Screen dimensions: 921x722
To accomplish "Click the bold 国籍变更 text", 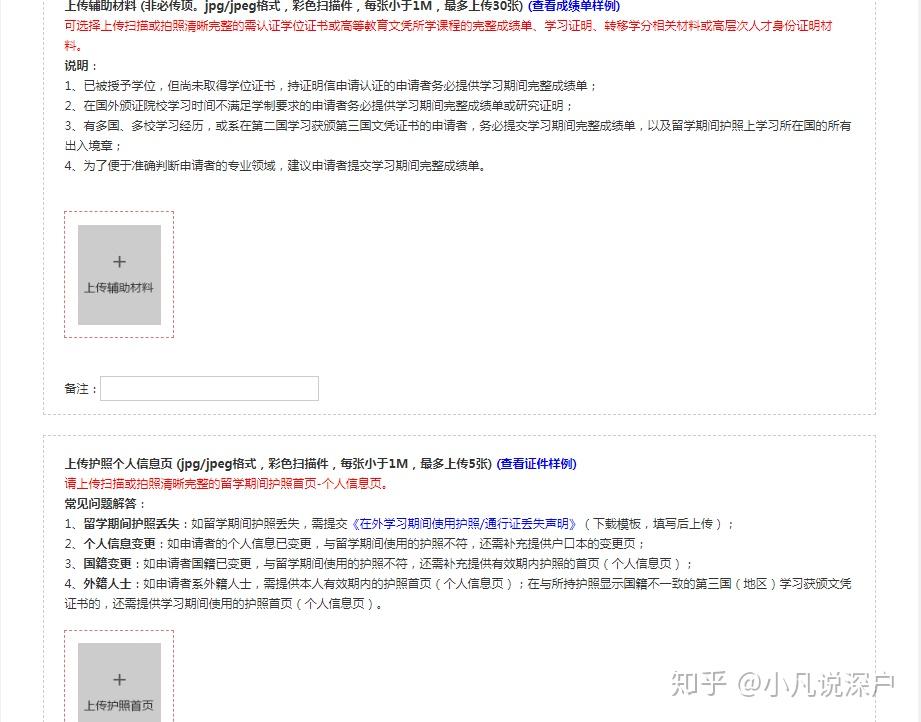I will [x=107, y=563].
